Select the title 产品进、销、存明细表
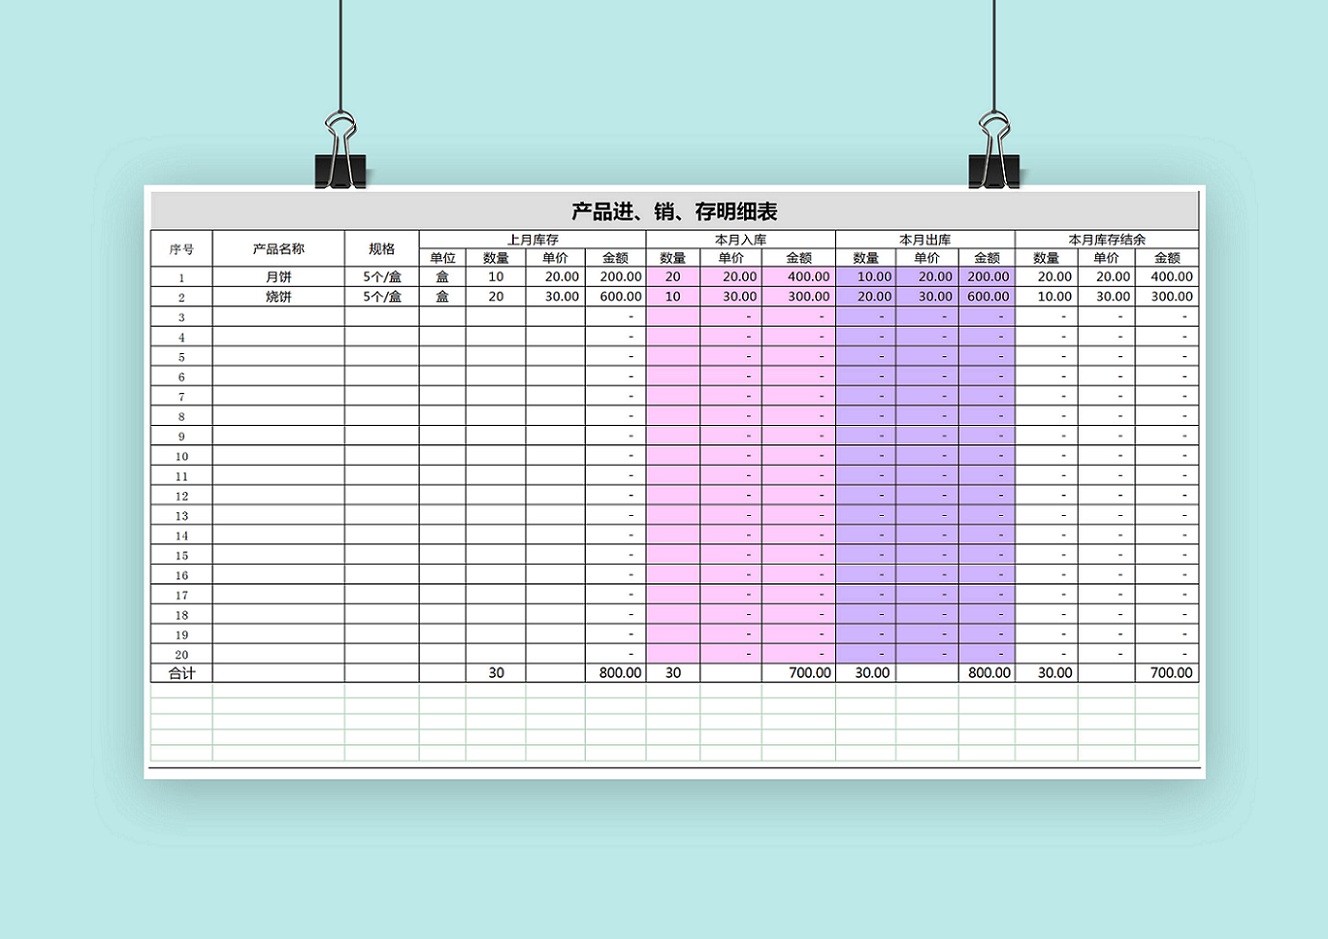Image resolution: width=1328 pixels, height=939 pixels. pos(674,211)
